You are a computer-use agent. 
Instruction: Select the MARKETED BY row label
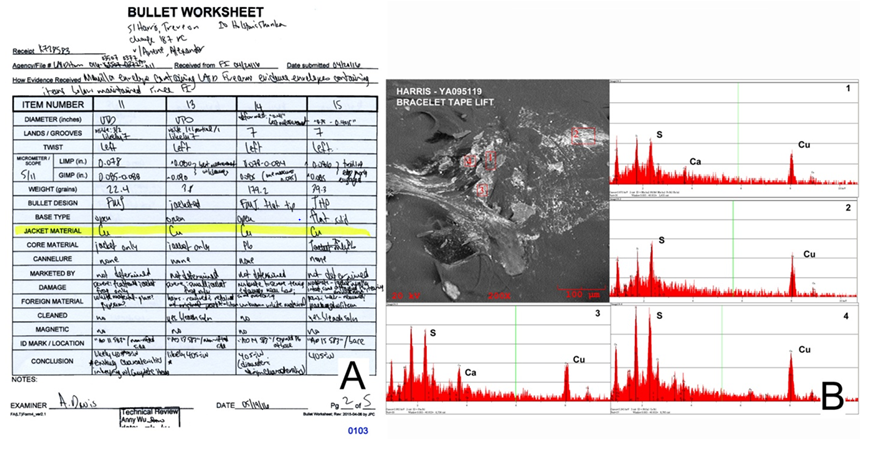click(53, 273)
